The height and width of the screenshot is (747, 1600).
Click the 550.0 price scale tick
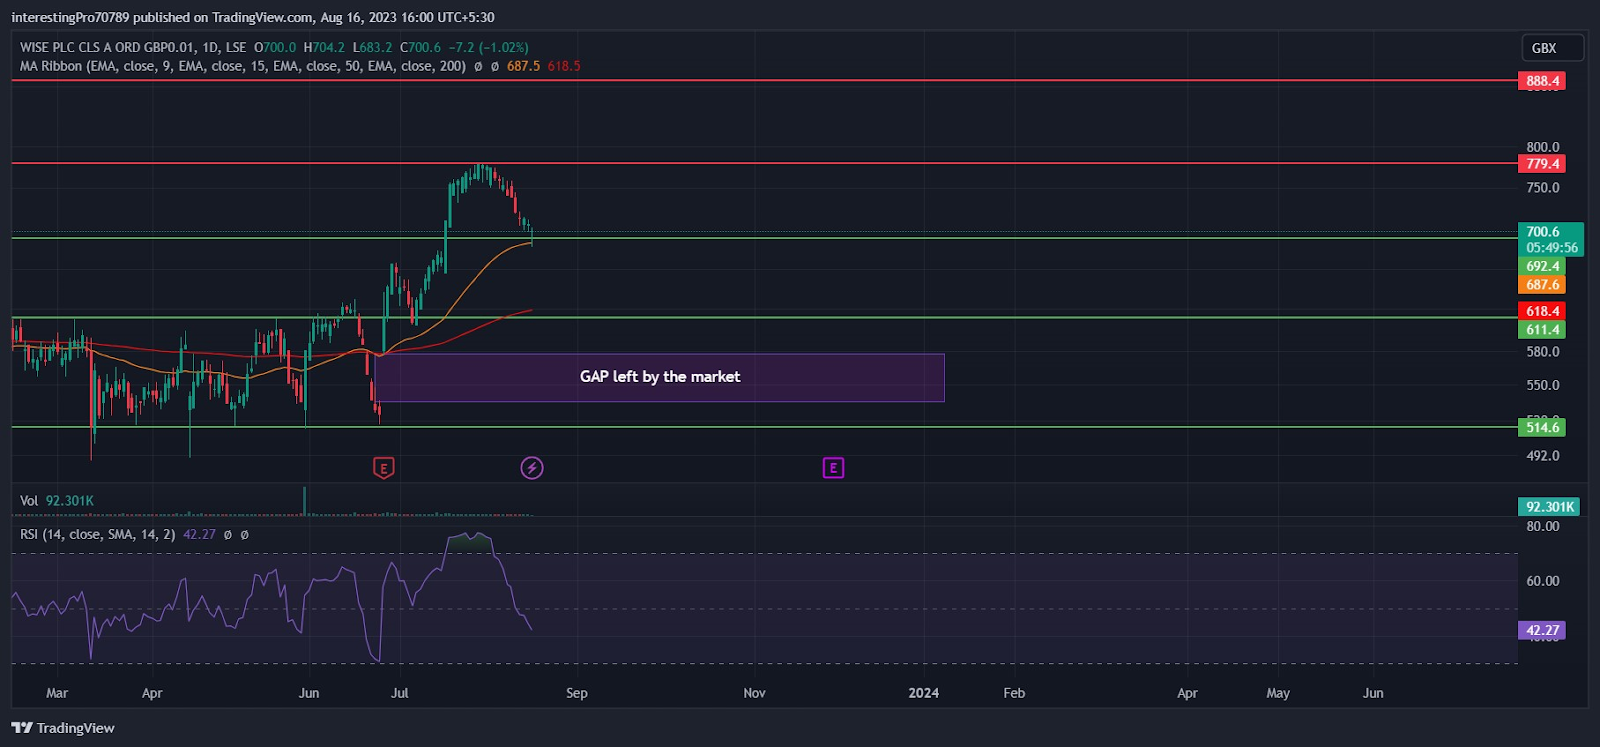tap(1543, 385)
